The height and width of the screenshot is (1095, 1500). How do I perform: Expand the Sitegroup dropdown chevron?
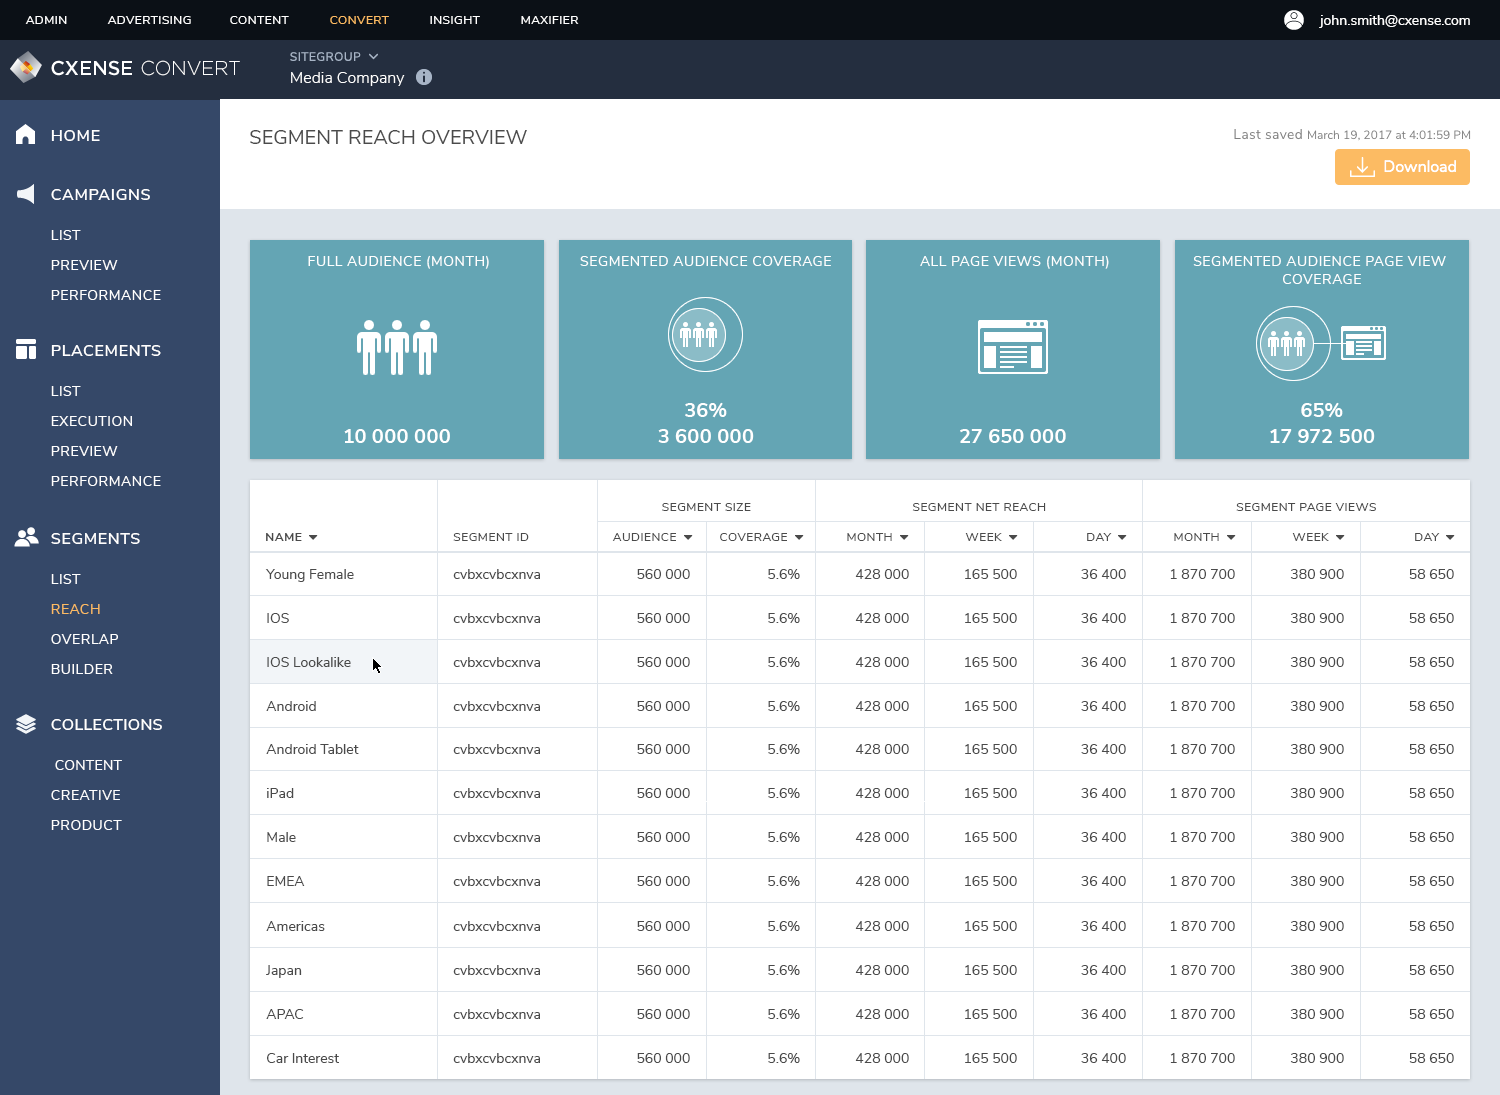click(373, 57)
